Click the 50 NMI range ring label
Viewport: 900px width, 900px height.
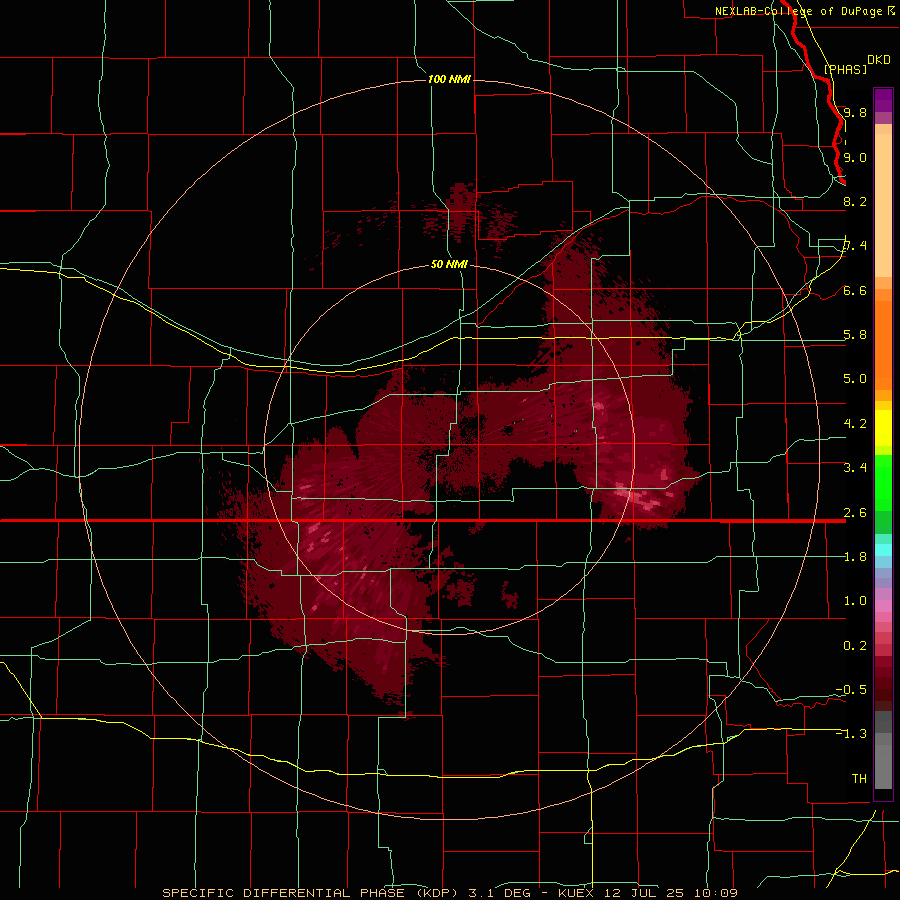click(x=449, y=264)
